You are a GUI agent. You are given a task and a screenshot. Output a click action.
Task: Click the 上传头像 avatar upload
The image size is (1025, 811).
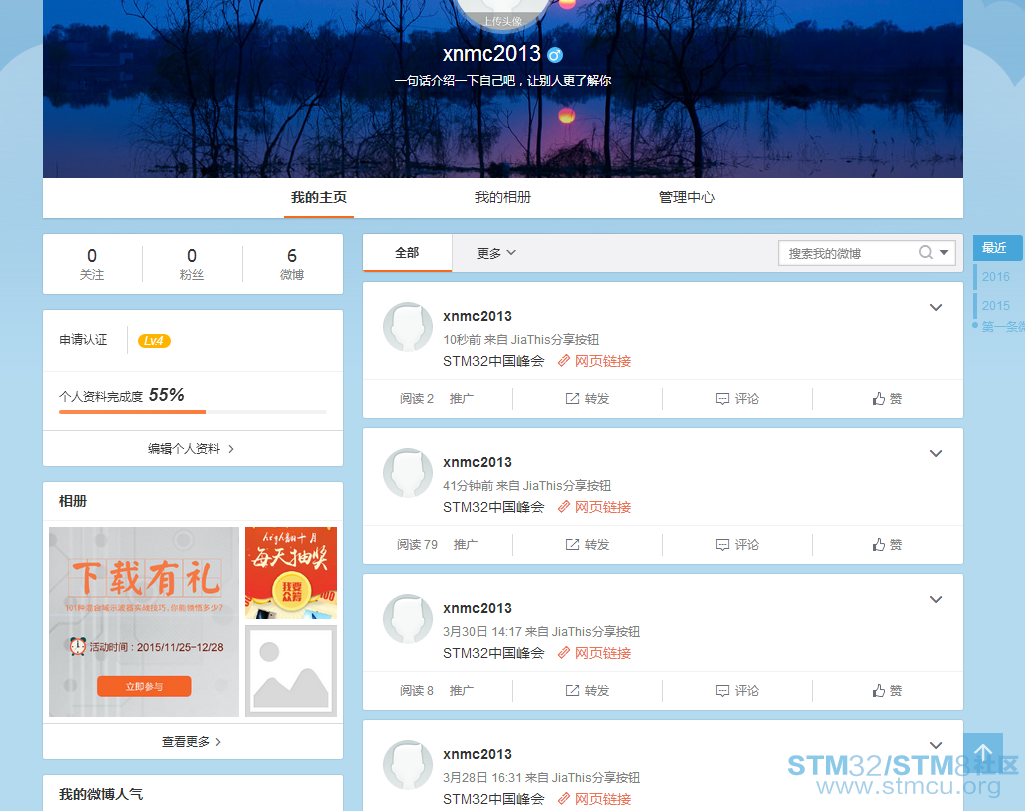point(503,20)
